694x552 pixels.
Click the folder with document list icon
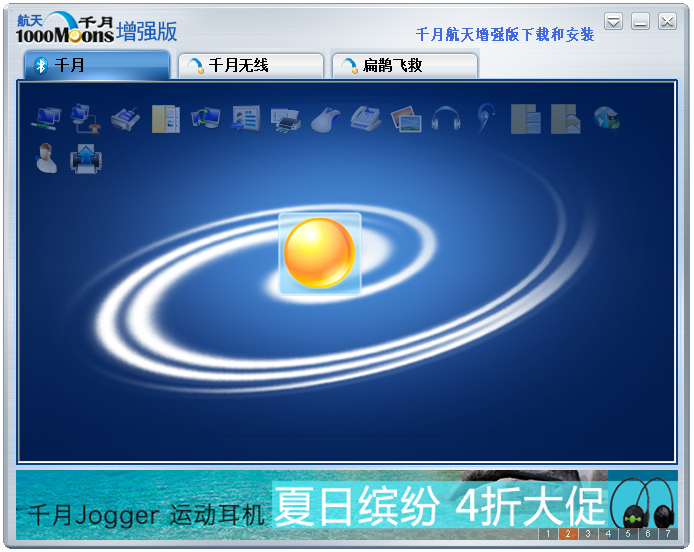(x=526, y=119)
